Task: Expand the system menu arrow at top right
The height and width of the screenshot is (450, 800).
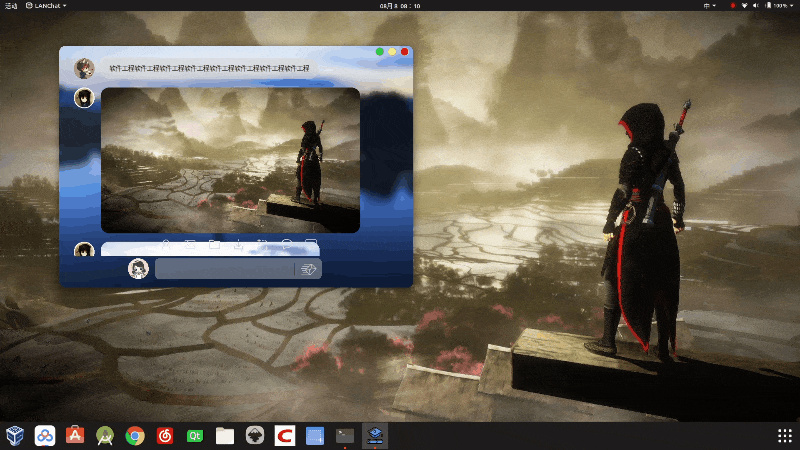Action: pos(791,6)
